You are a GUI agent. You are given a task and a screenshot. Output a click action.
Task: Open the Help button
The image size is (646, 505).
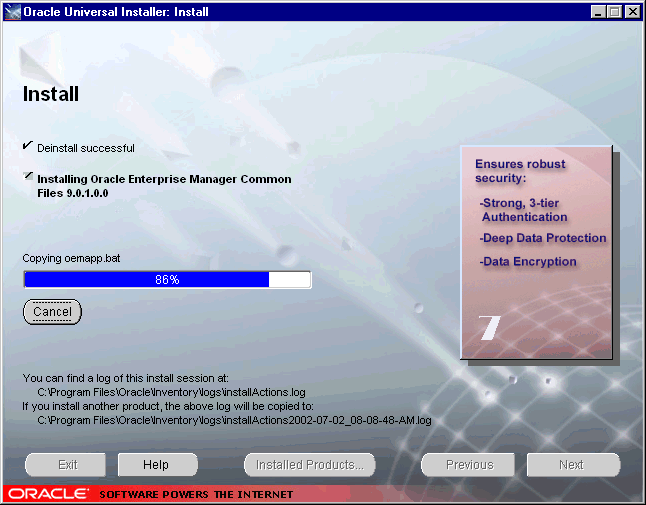[x=158, y=465]
